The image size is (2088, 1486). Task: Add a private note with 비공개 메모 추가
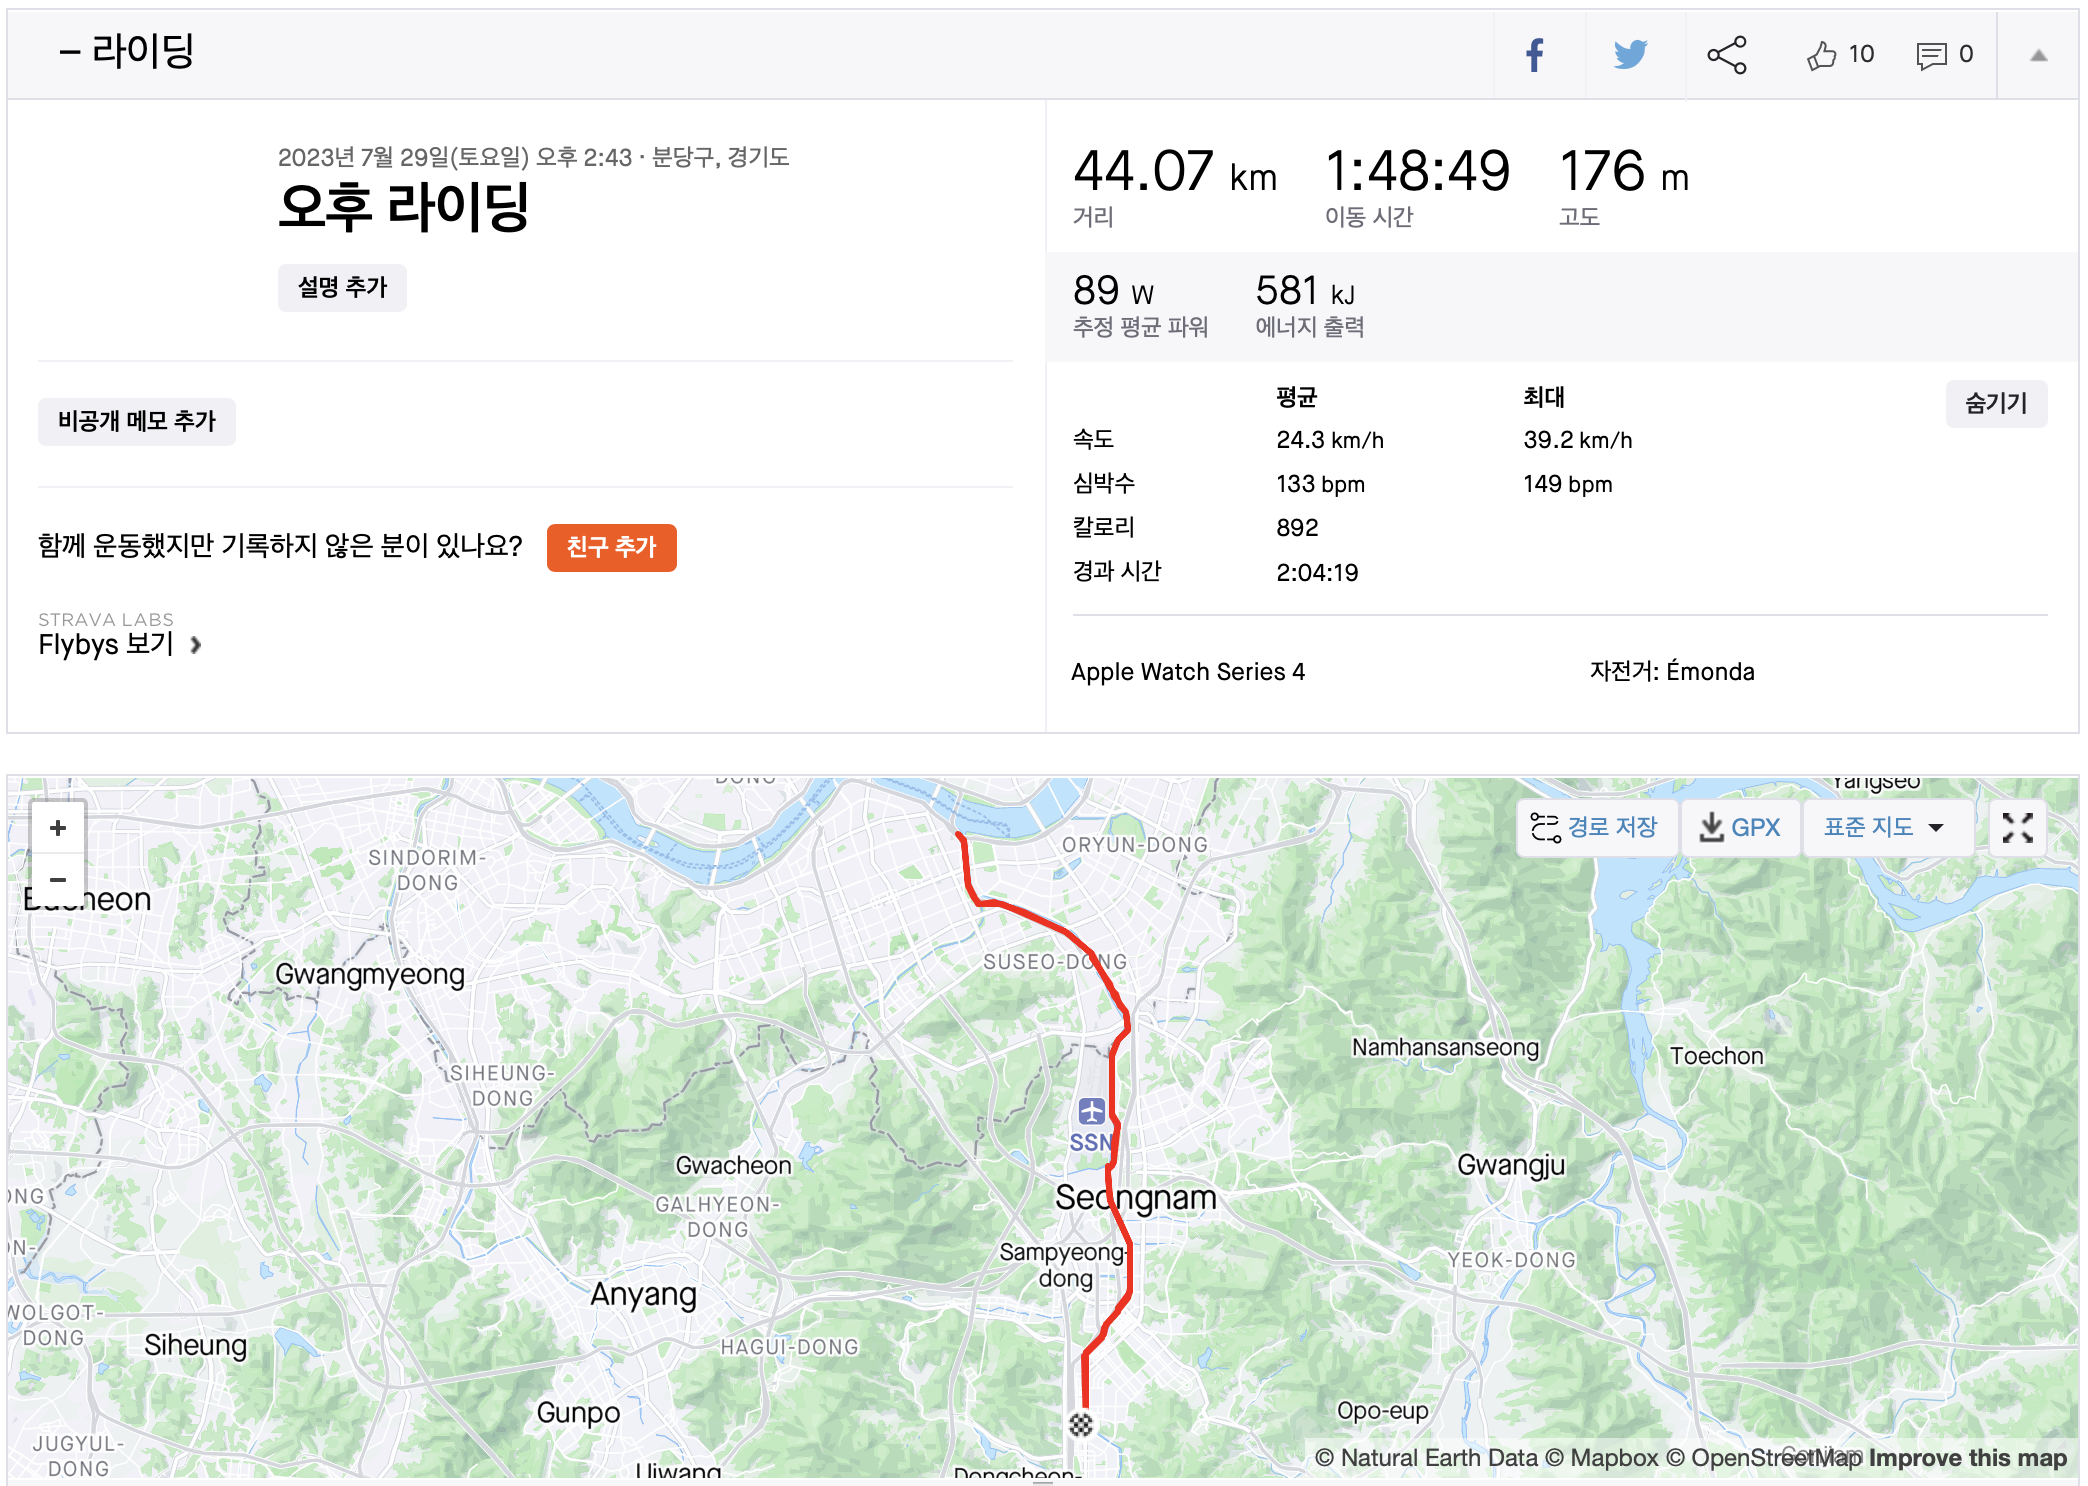click(137, 422)
